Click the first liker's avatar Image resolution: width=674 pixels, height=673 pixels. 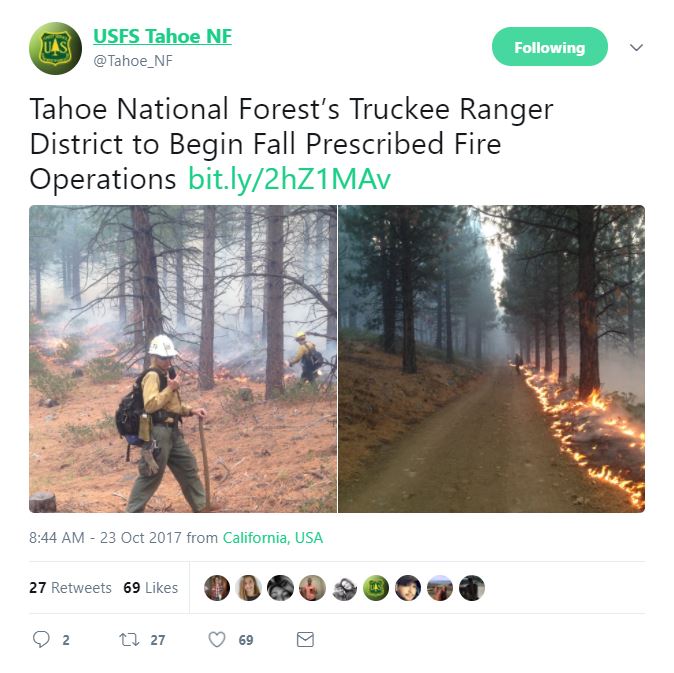[217, 587]
